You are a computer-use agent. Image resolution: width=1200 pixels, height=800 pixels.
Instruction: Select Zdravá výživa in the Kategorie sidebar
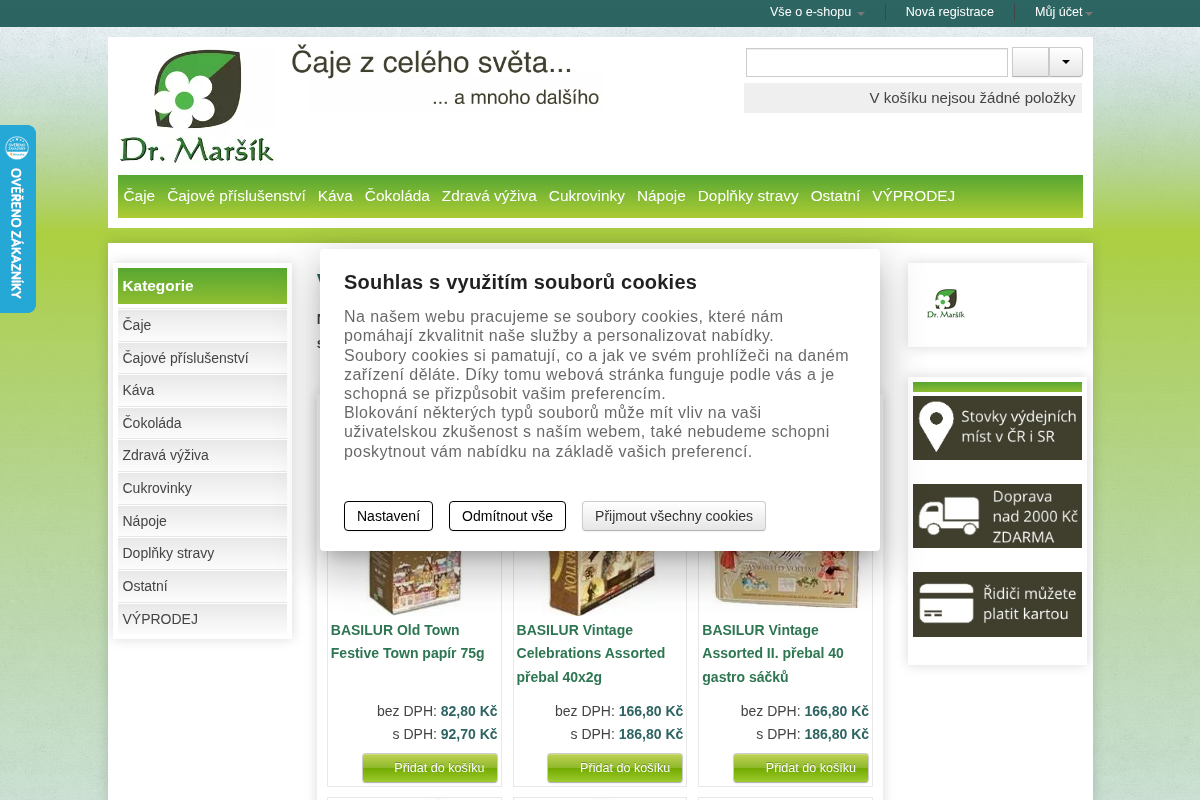point(202,455)
